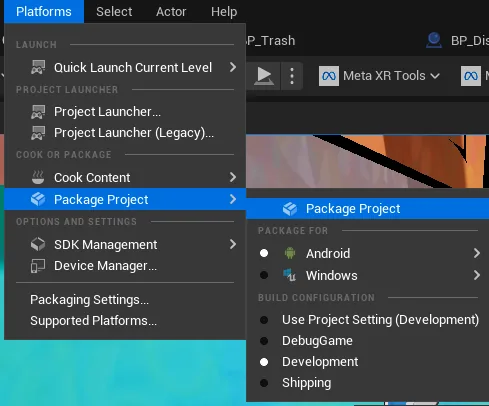This screenshot has width=489, height=406.
Task: Expand the Cook Content submenu arrow
Action: tap(233, 177)
